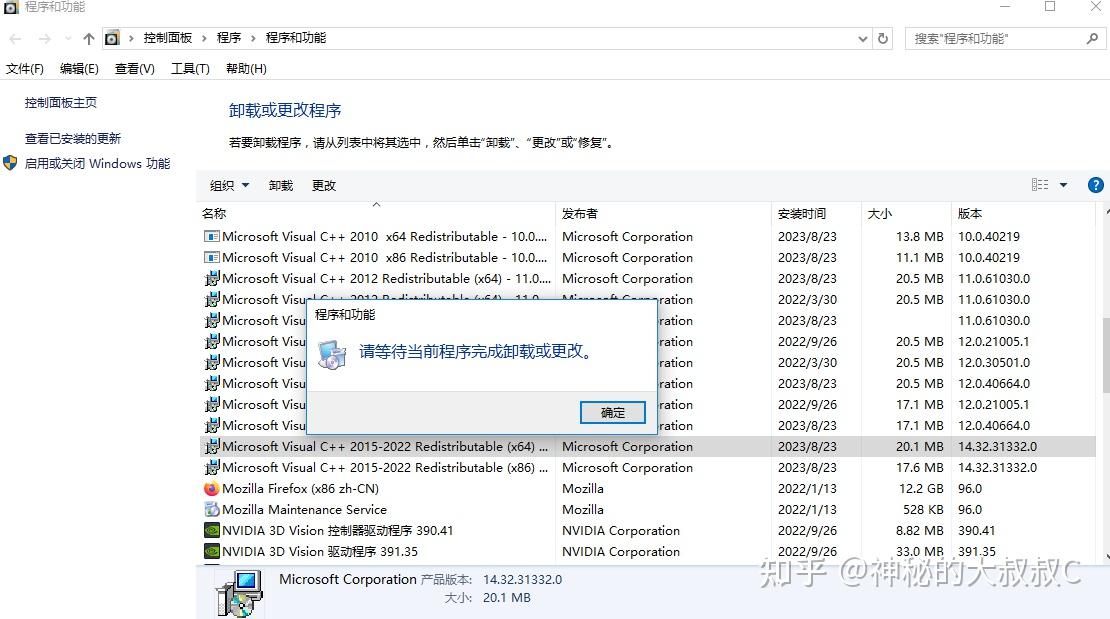The height and width of the screenshot is (619, 1110).
Task: Expand the address bar history dropdown
Action: [x=862, y=38]
